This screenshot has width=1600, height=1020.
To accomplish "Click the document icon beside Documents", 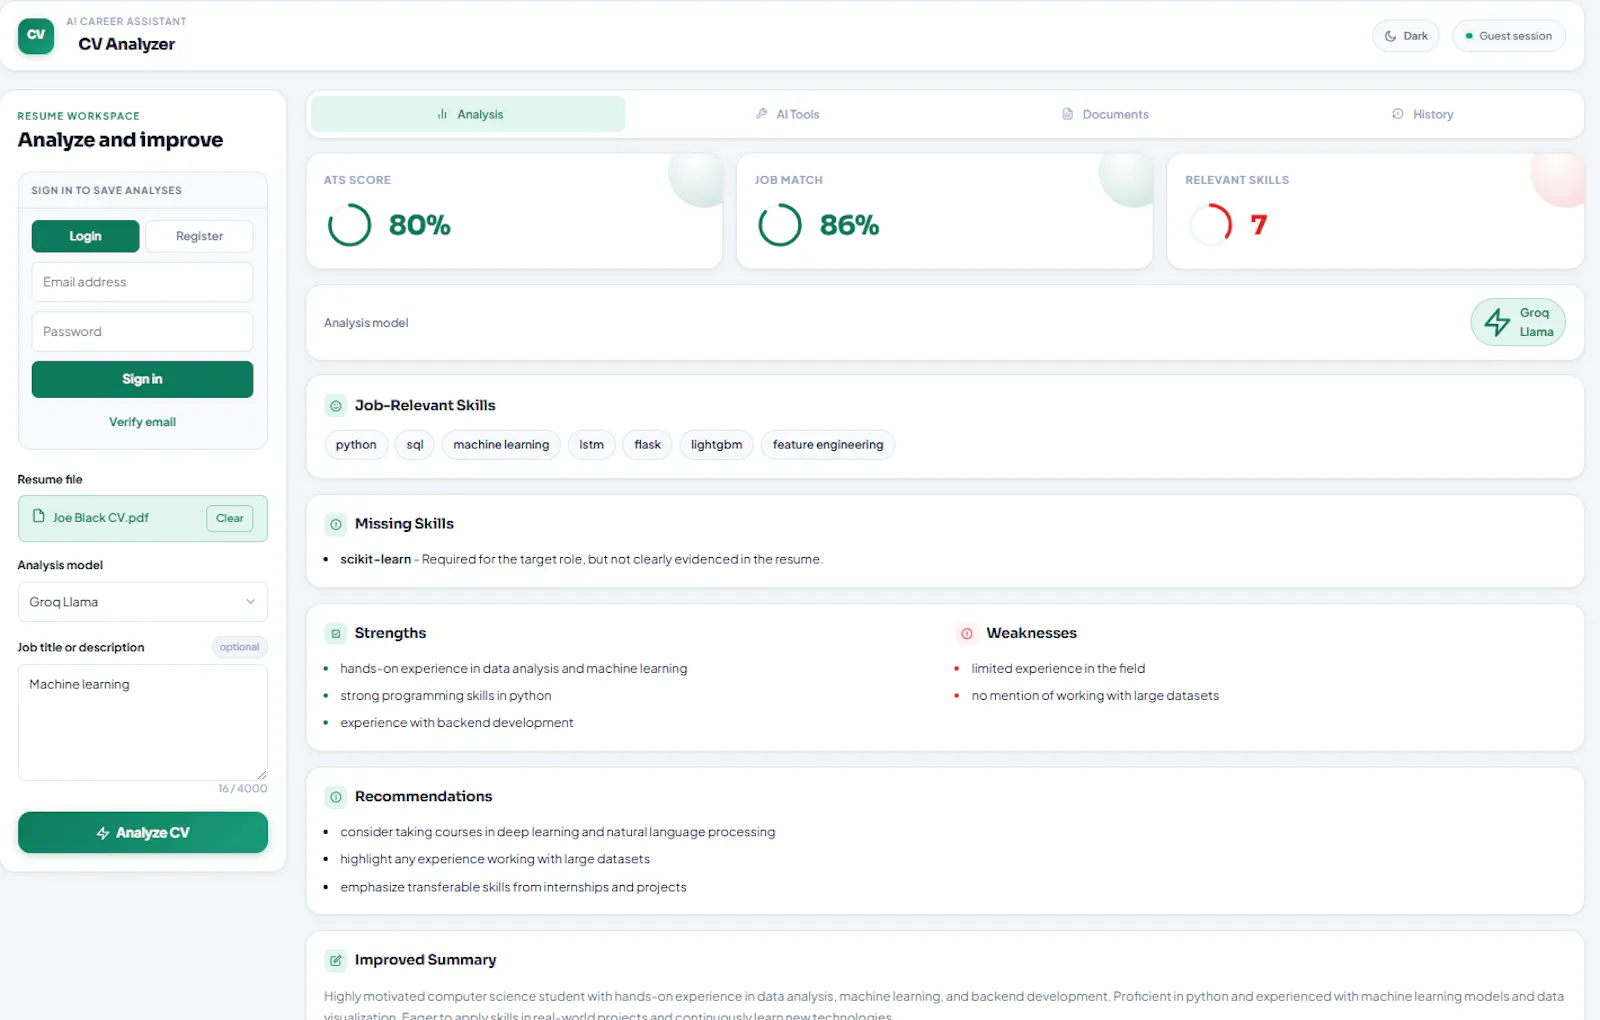I will click(x=1067, y=114).
